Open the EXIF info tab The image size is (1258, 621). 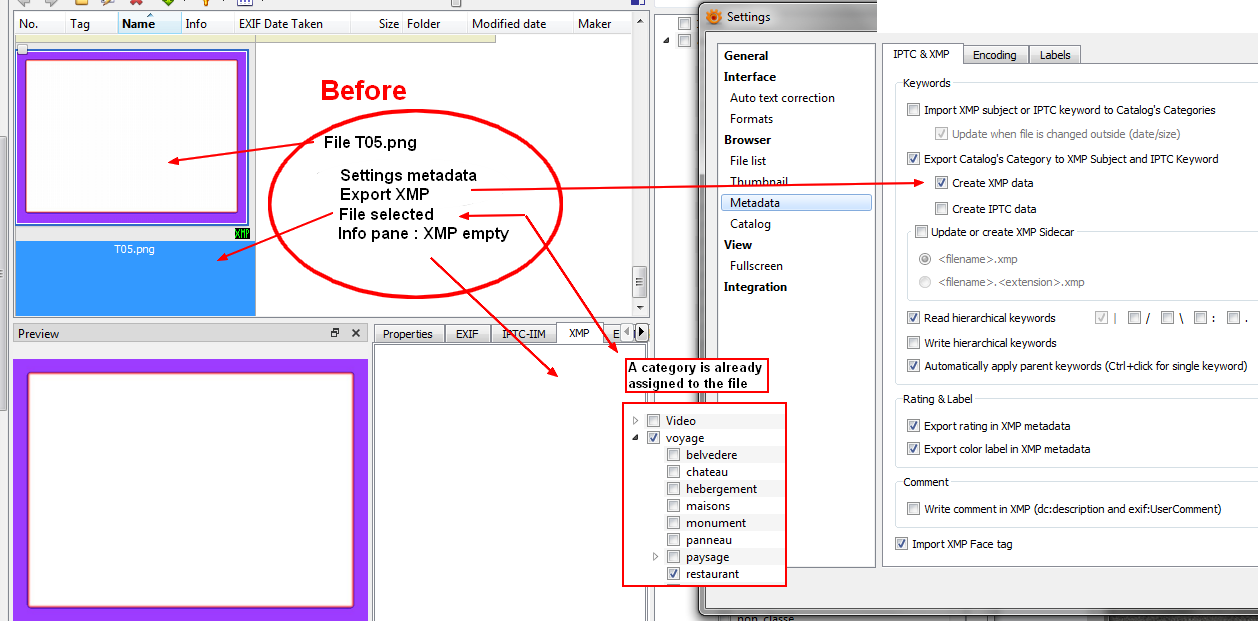[467, 333]
